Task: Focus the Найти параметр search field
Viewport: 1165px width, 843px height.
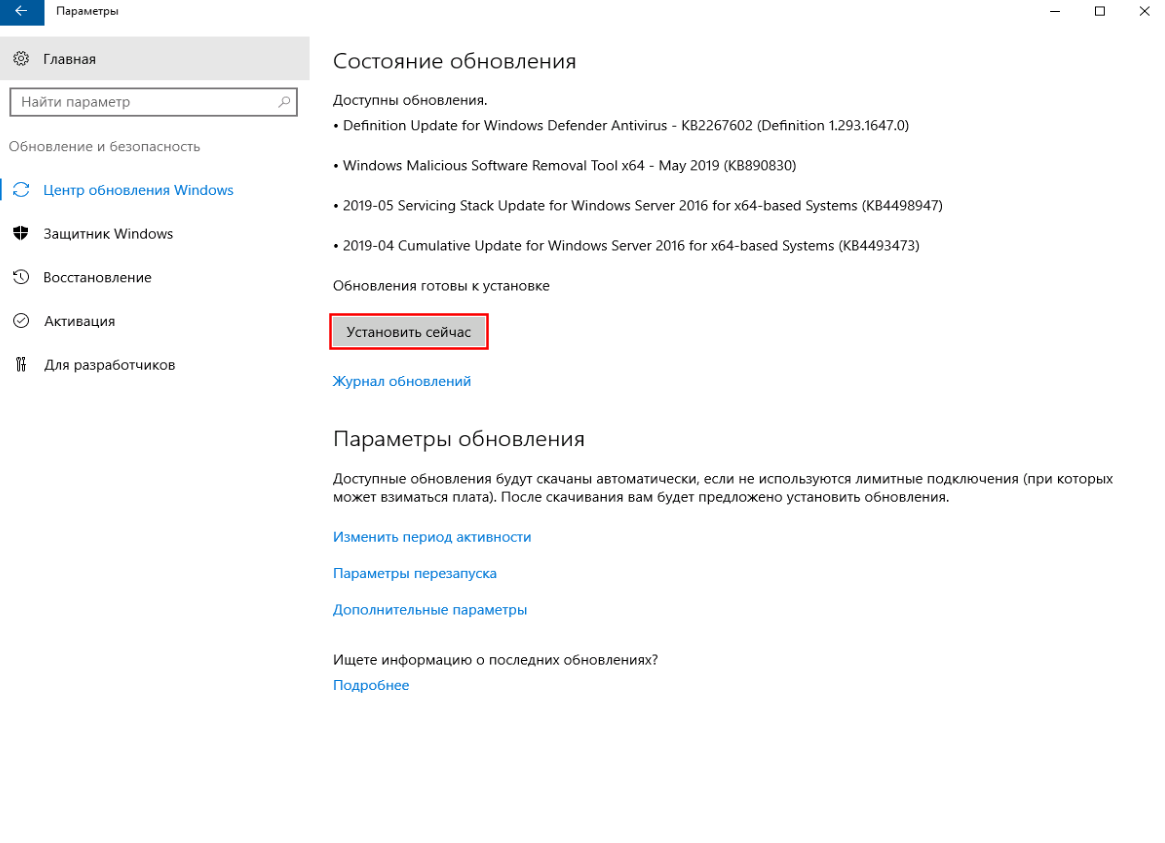Action: tap(140, 102)
